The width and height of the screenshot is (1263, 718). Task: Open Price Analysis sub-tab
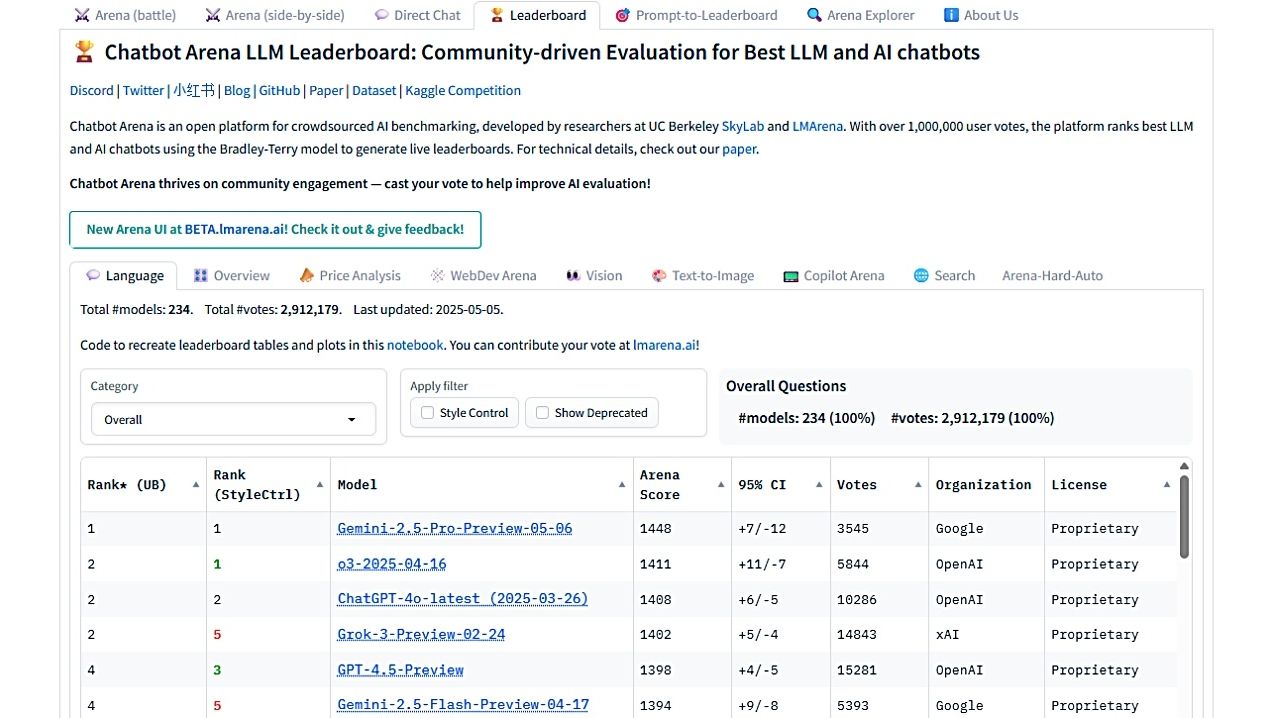(x=350, y=276)
